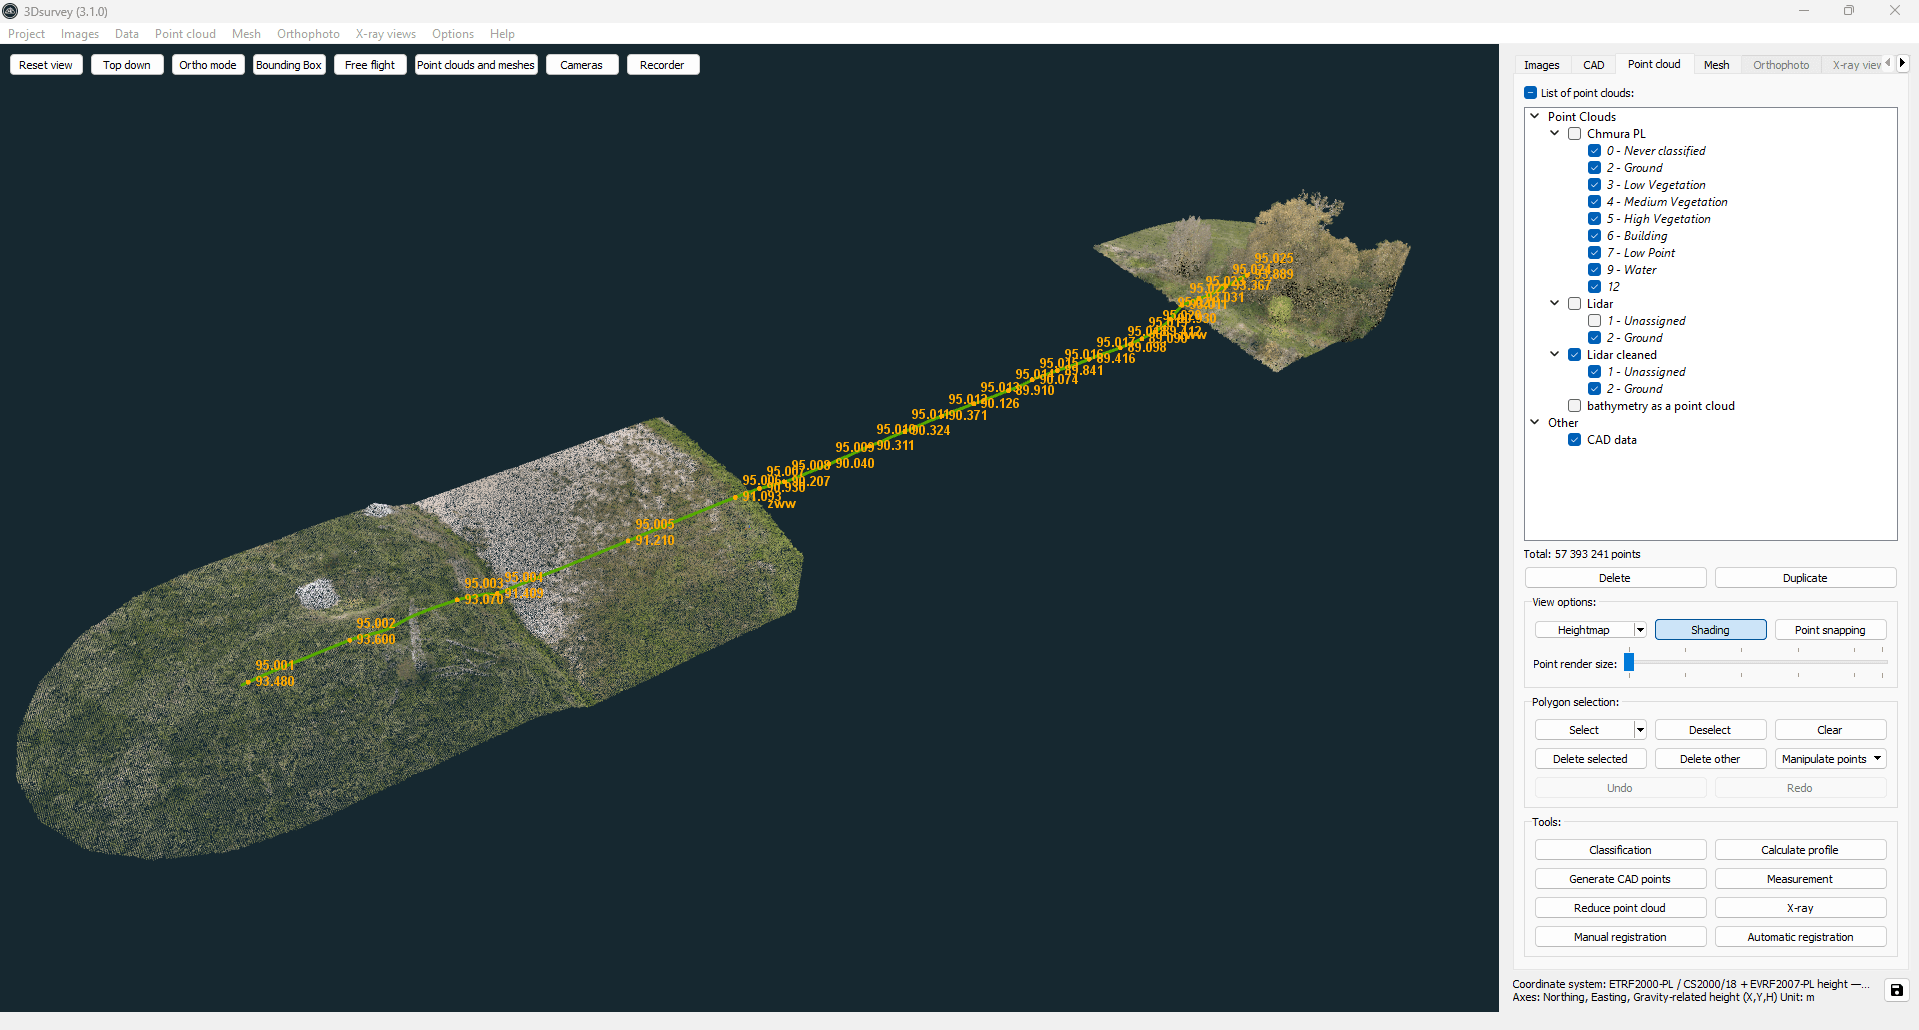Switch to the Mesh tab
This screenshot has width=1919, height=1030.
pos(1717,65)
